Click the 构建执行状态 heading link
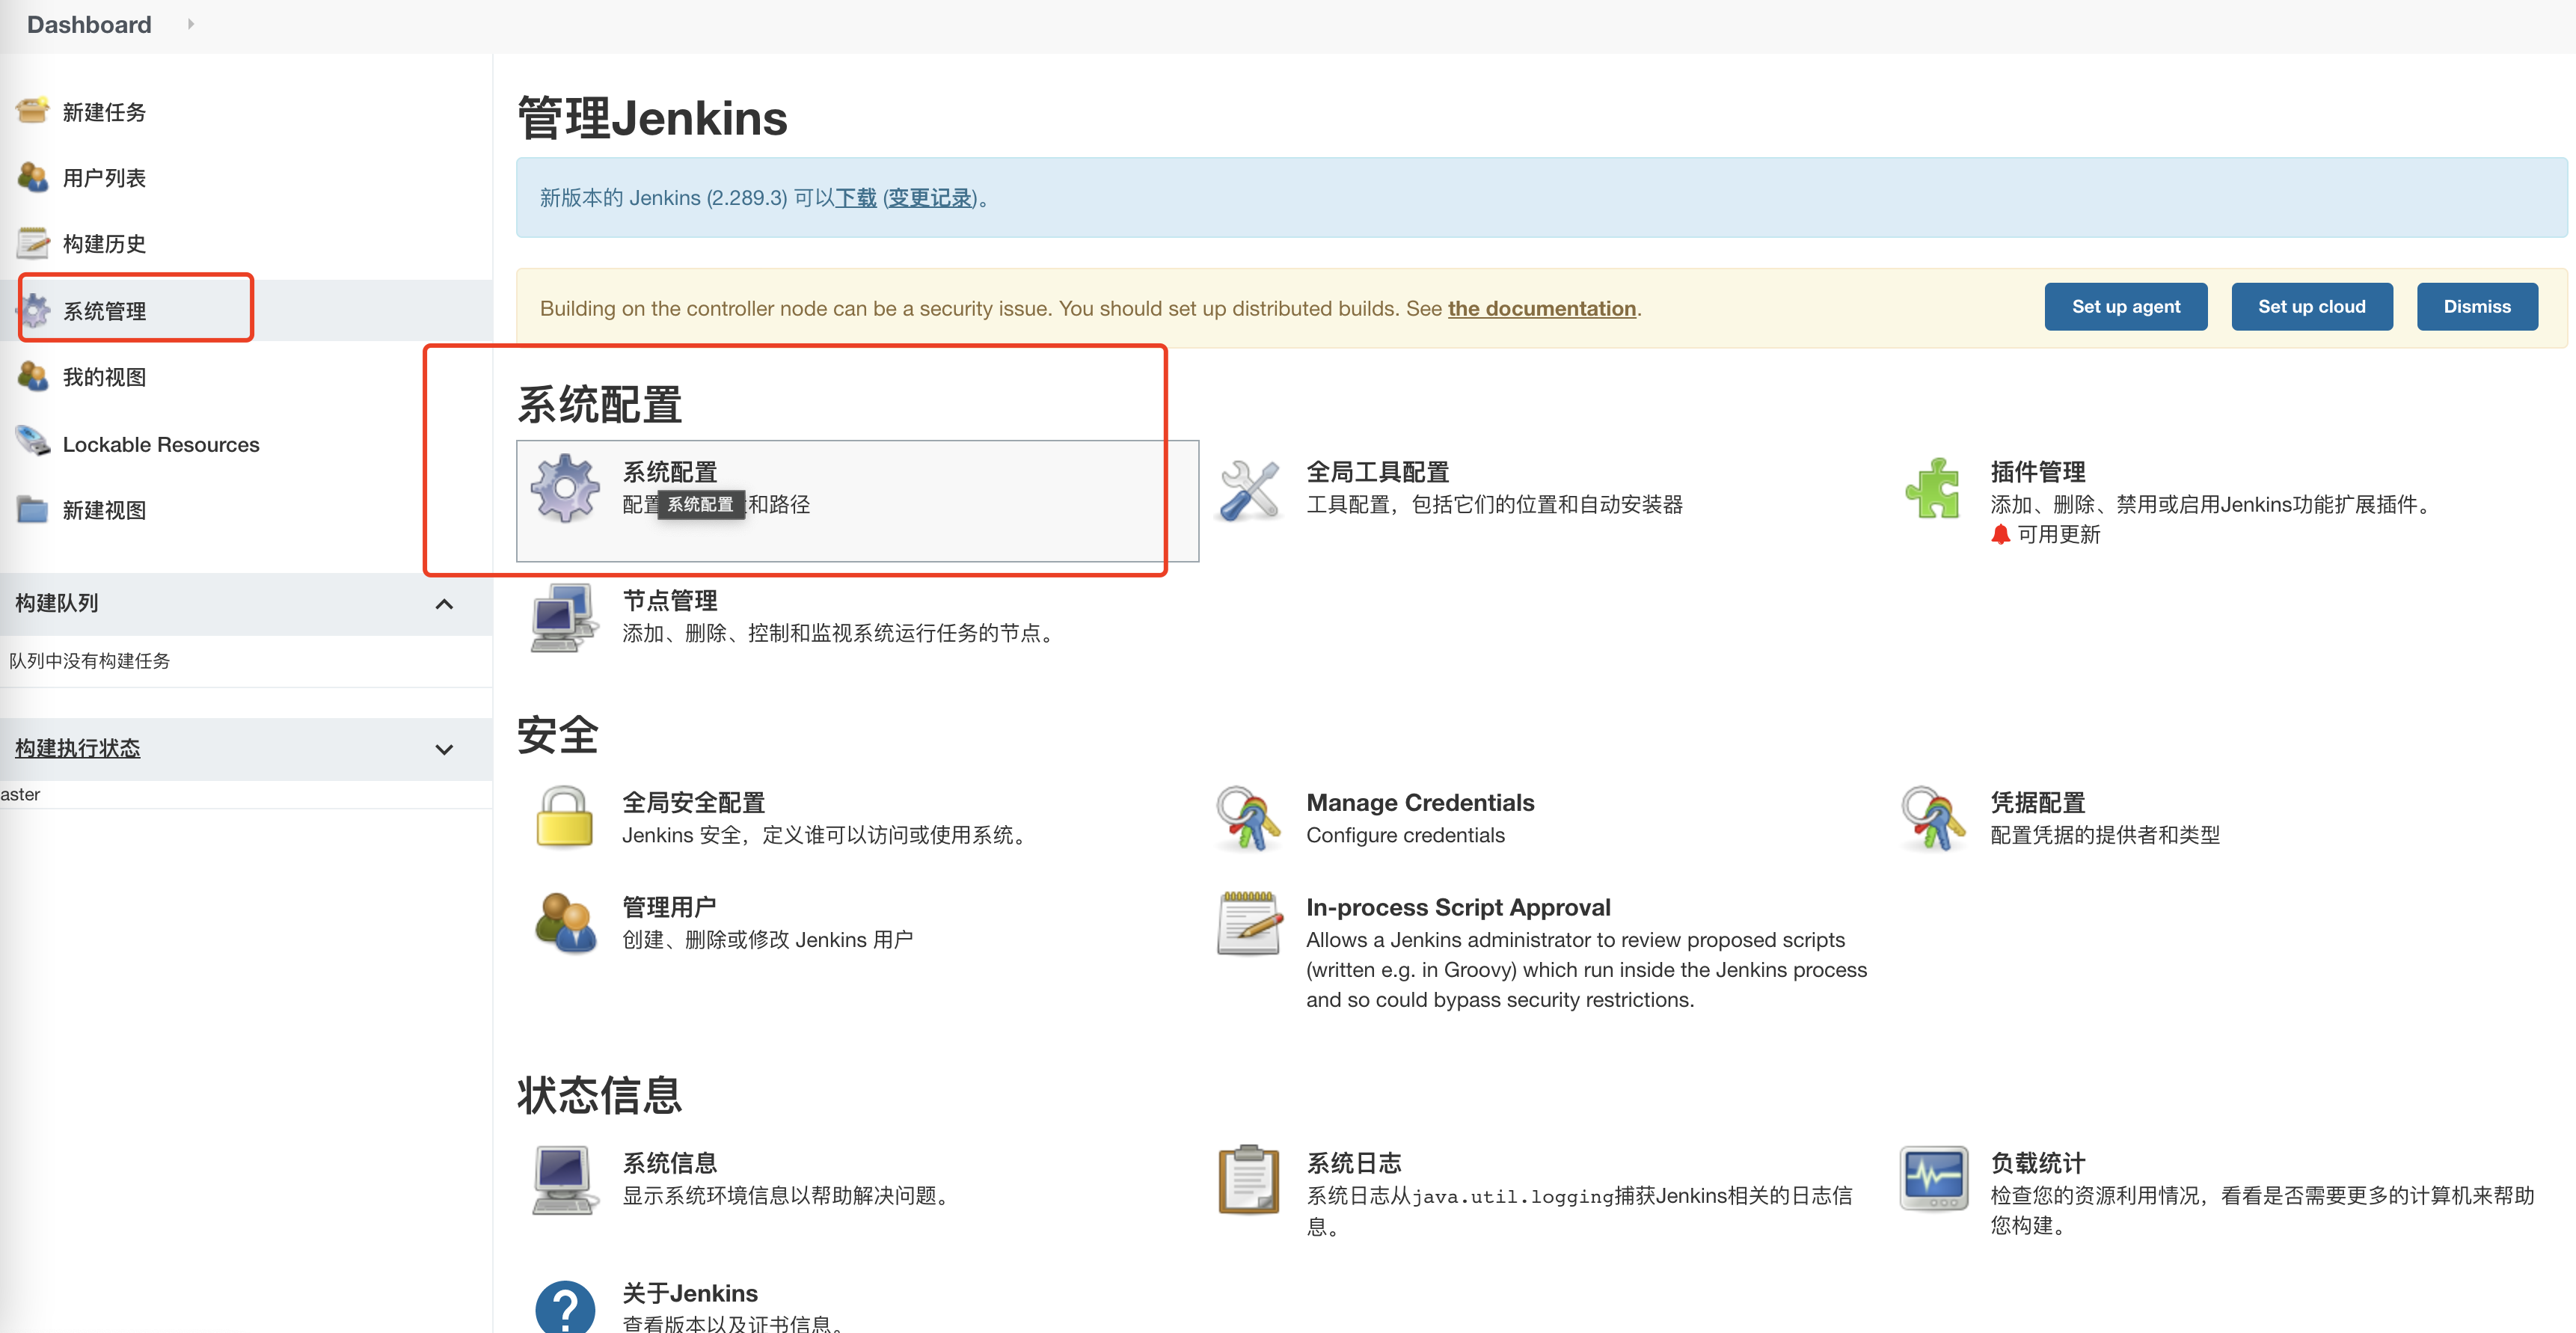2576x1333 pixels. click(77, 748)
